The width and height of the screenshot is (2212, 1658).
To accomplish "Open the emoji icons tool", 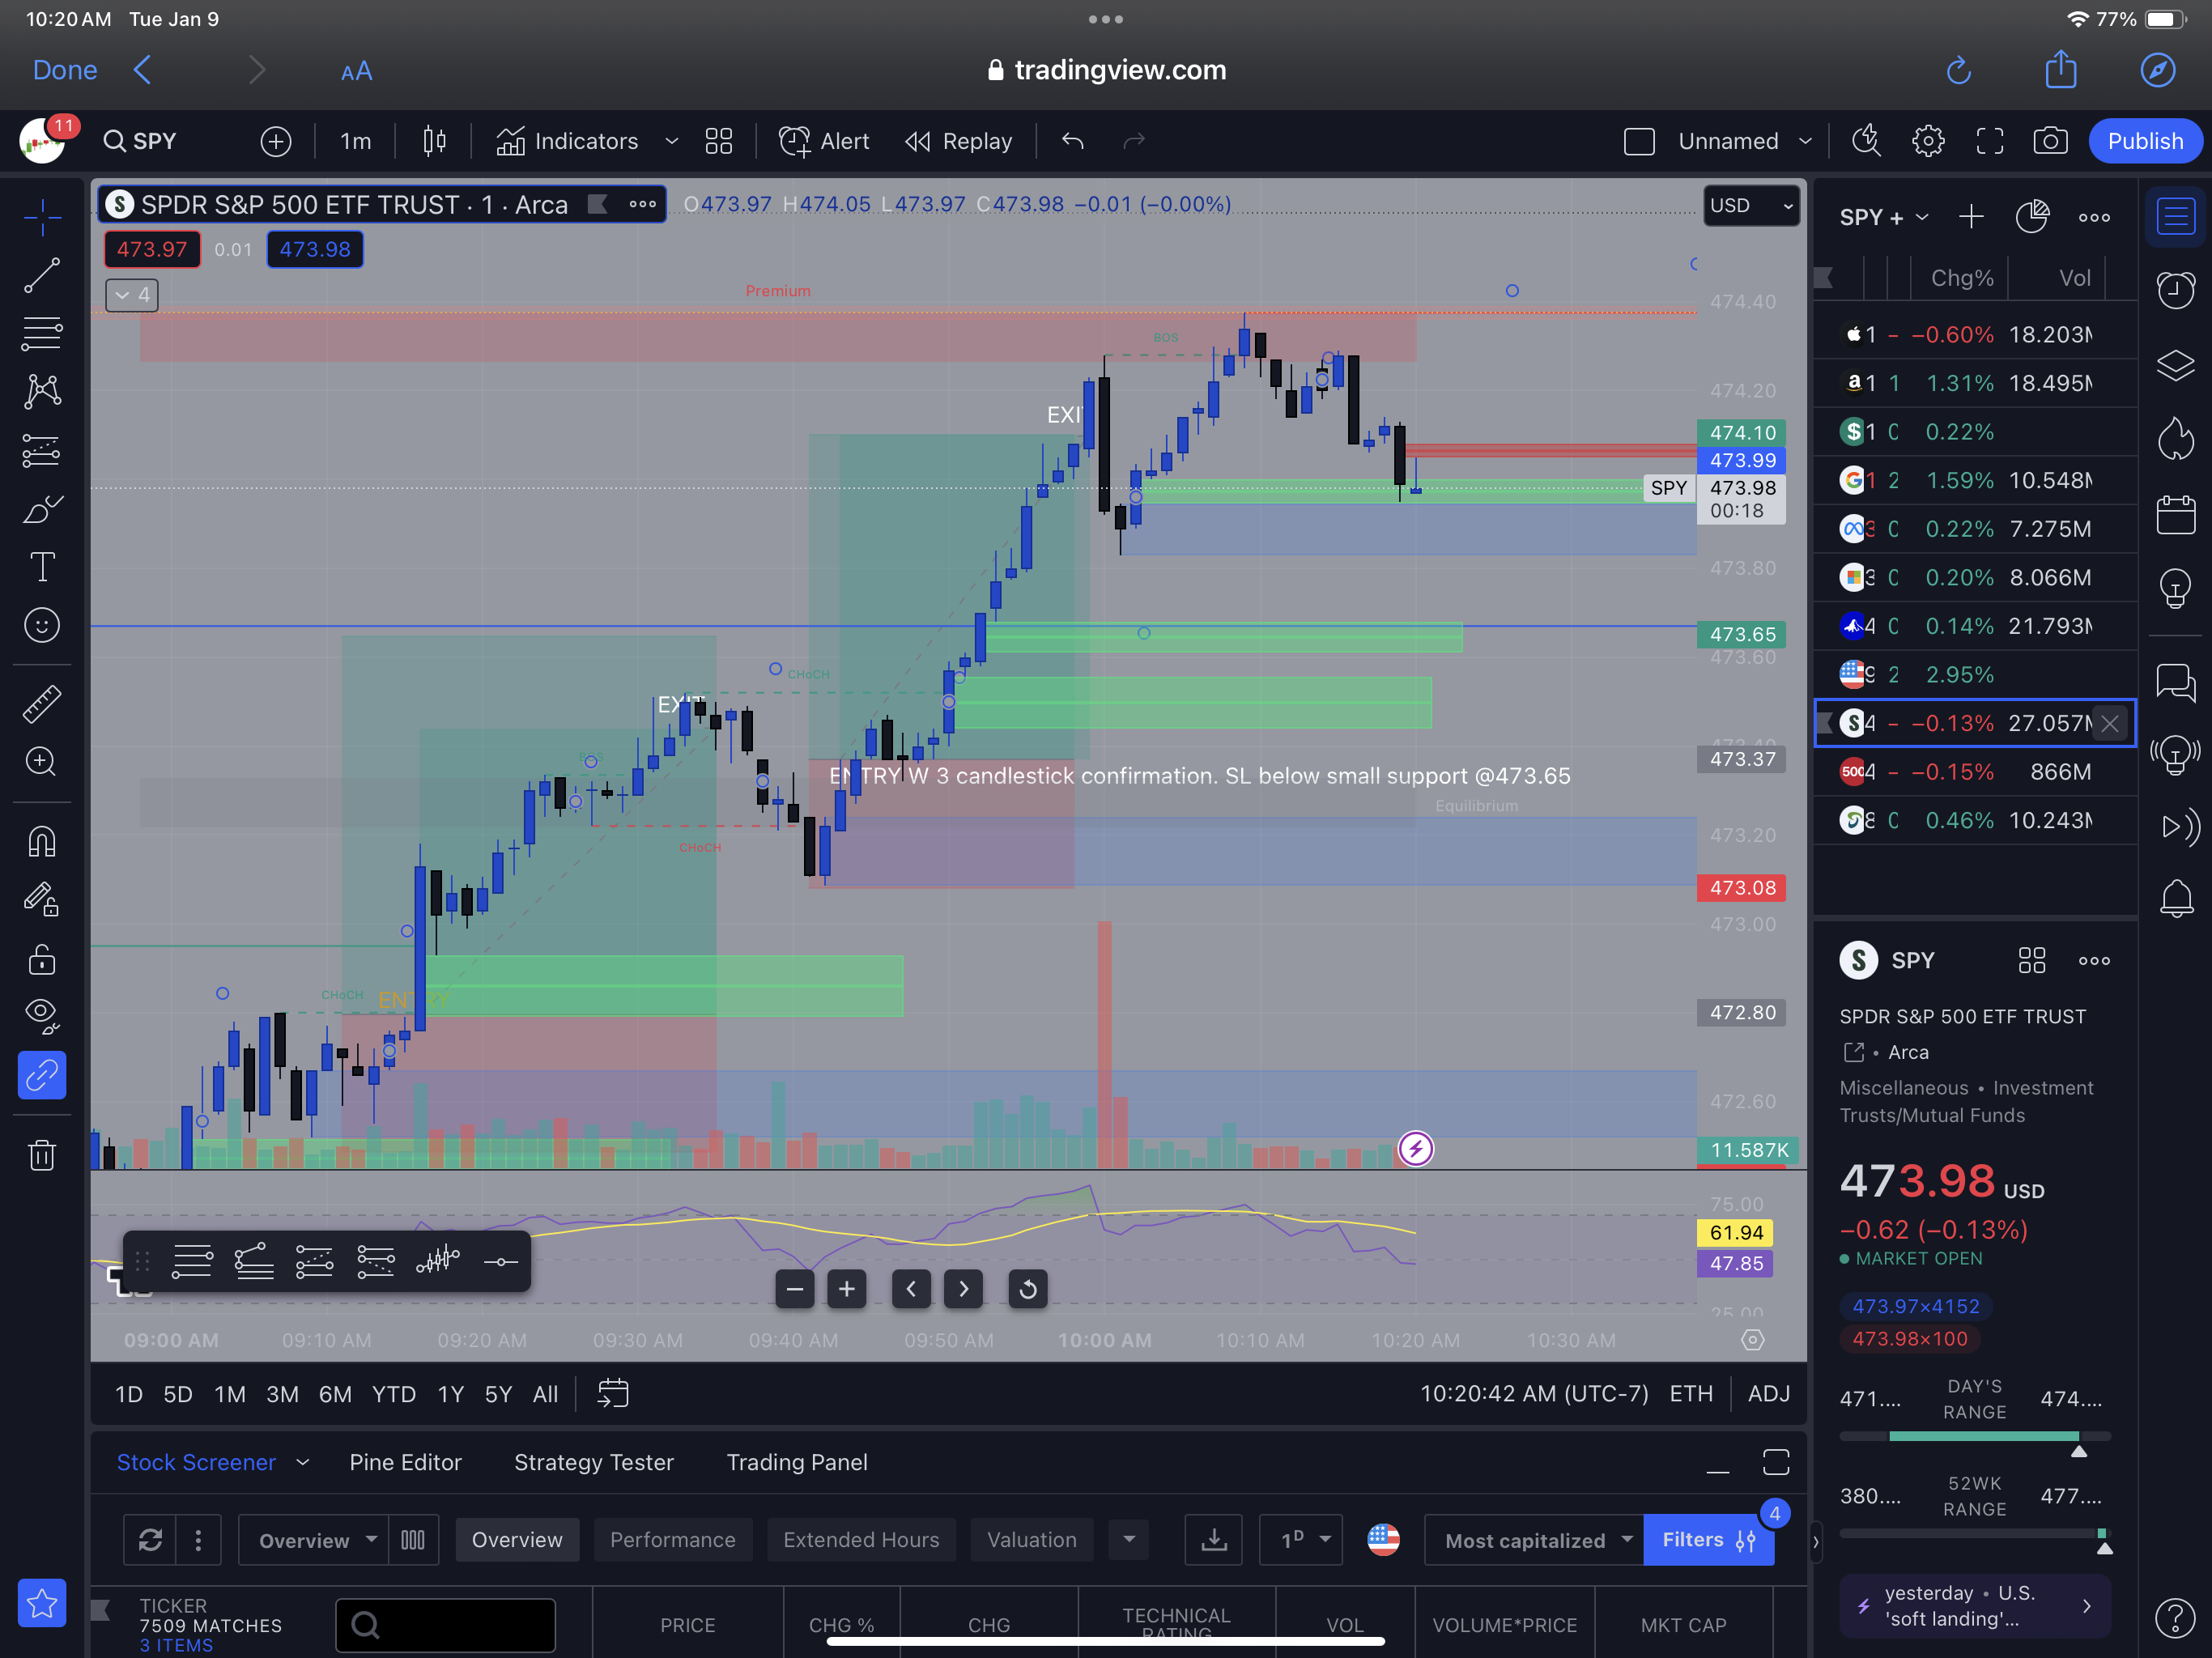I will (42, 626).
